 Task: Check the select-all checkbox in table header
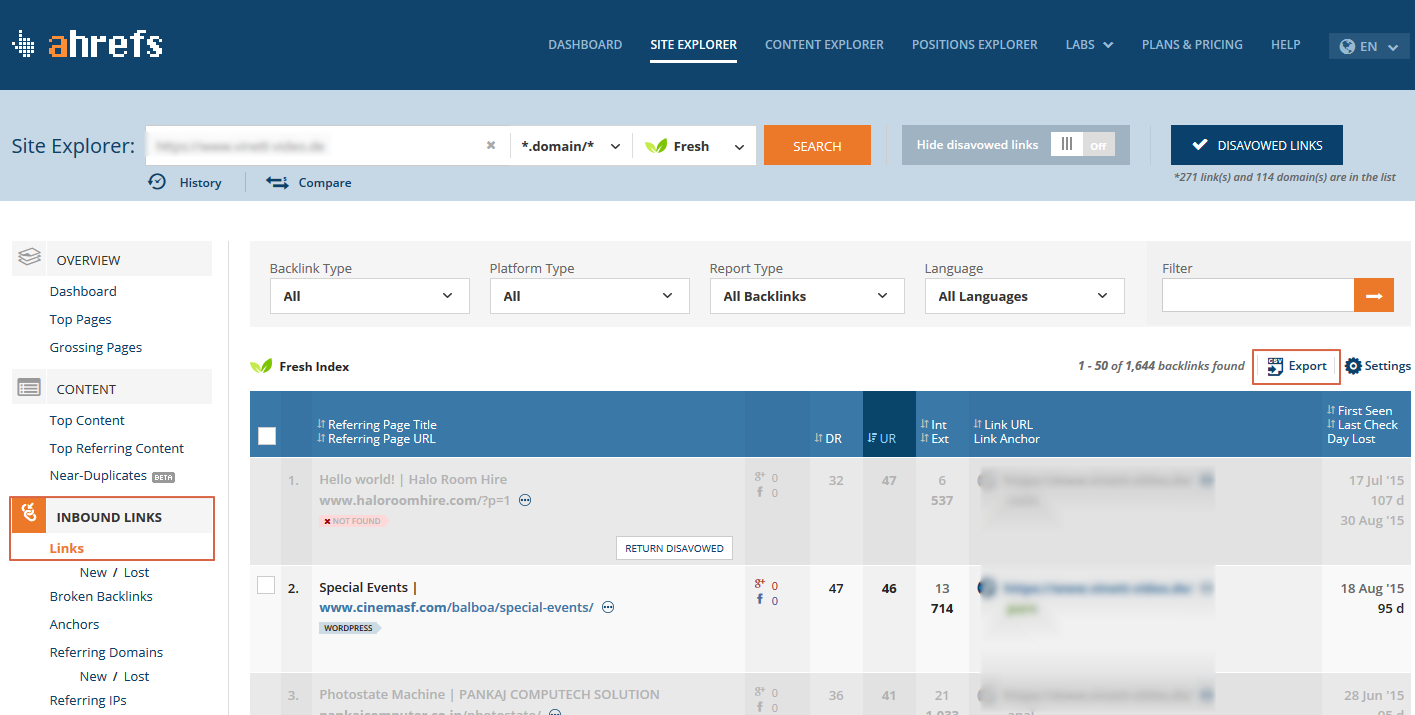click(x=267, y=436)
